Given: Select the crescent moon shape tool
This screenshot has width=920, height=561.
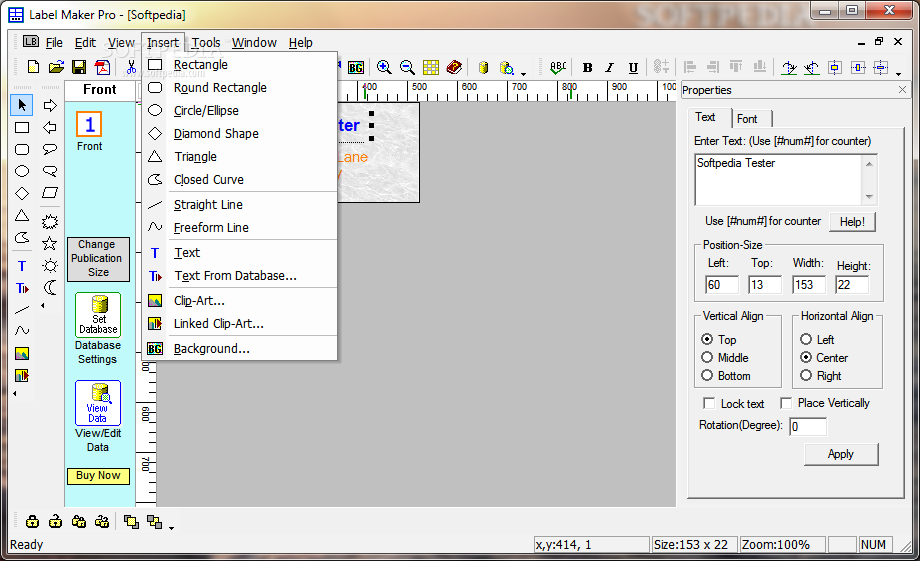Looking at the screenshot, I should 50,287.
